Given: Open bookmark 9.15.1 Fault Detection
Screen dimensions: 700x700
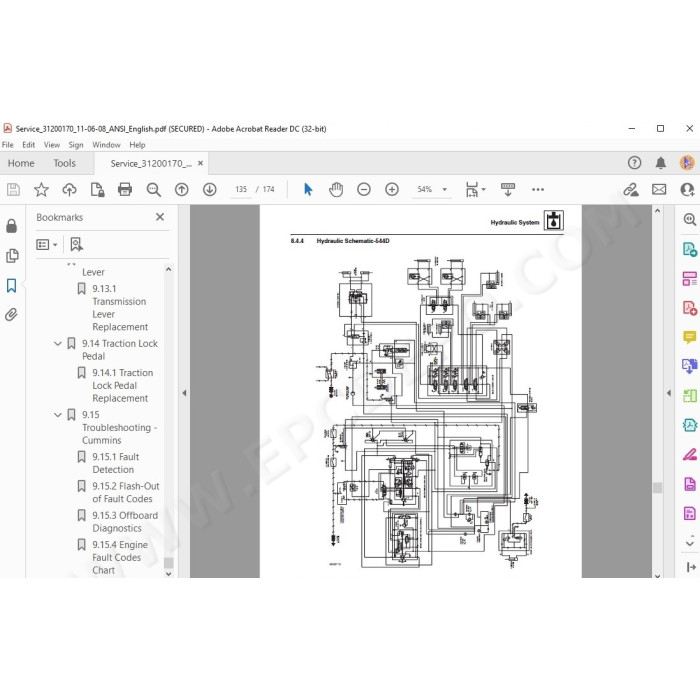Looking at the screenshot, I should pos(116,463).
